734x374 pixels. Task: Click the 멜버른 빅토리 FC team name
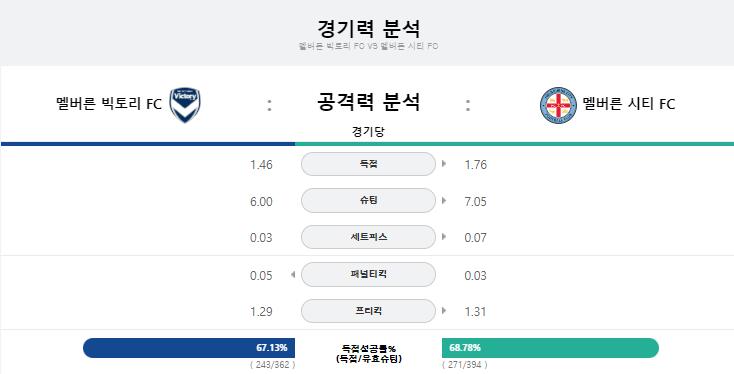click(109, 103)
